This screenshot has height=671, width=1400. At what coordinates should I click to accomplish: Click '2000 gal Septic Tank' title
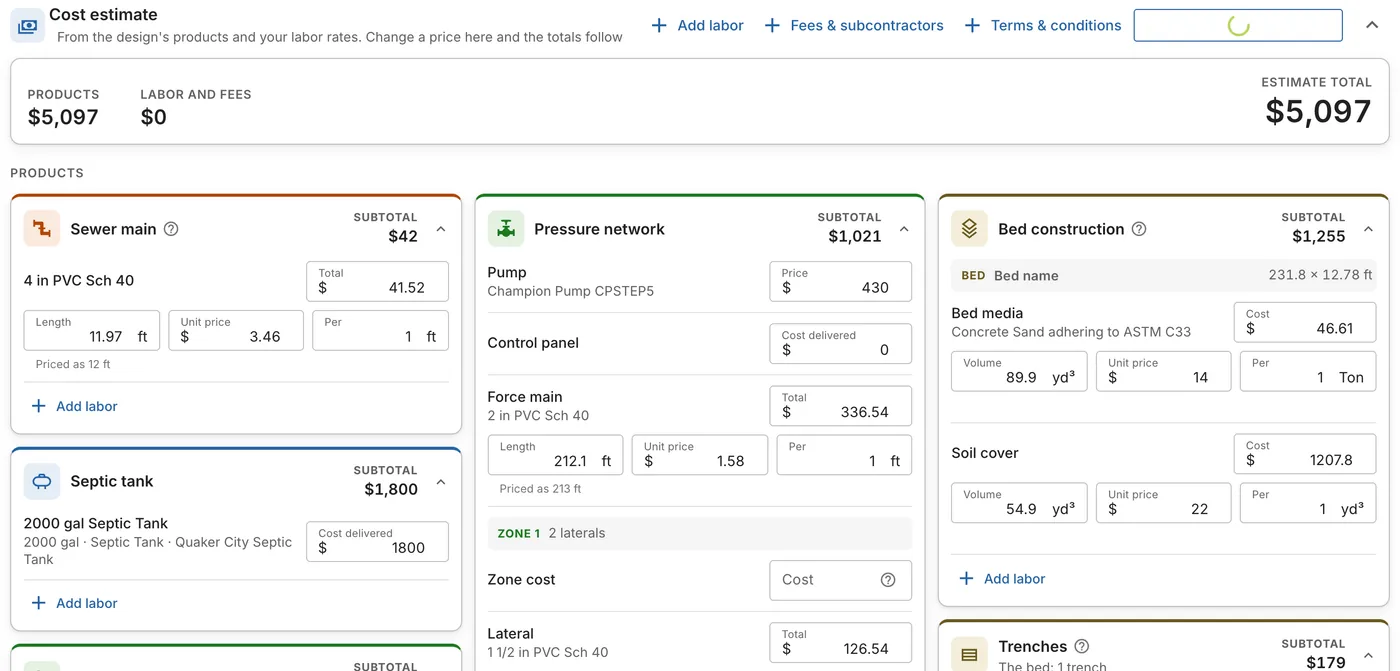coord(96,523)
